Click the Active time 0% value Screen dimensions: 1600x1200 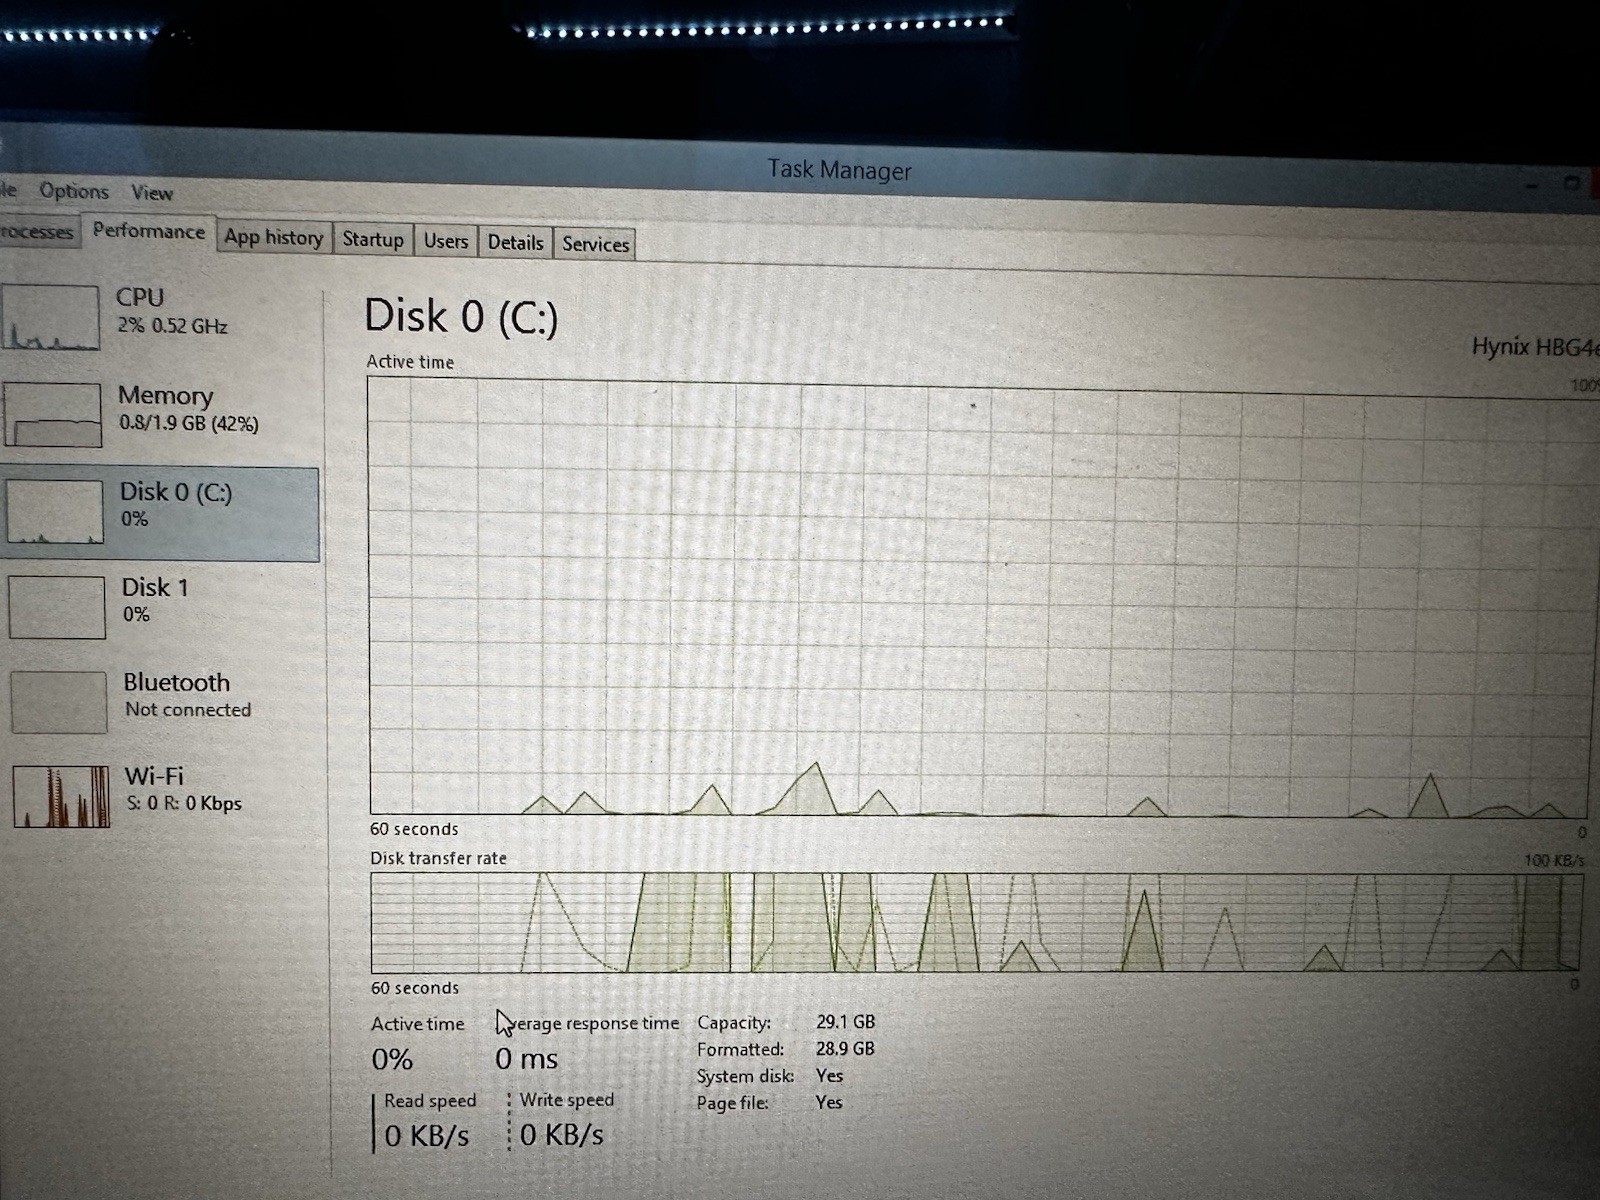tap(392, 1059)
